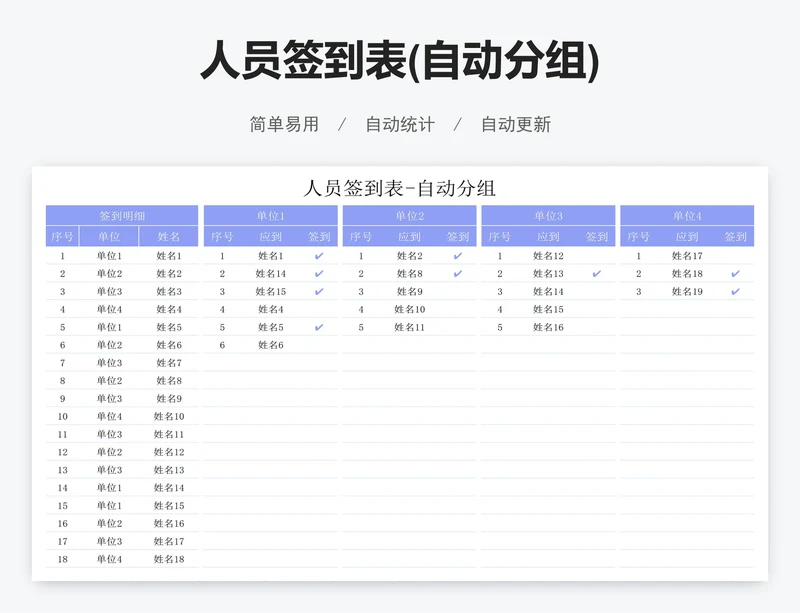Select the 签到明细 group header
The height and width of the screenshot is (613, 800).
coord(122,215)
